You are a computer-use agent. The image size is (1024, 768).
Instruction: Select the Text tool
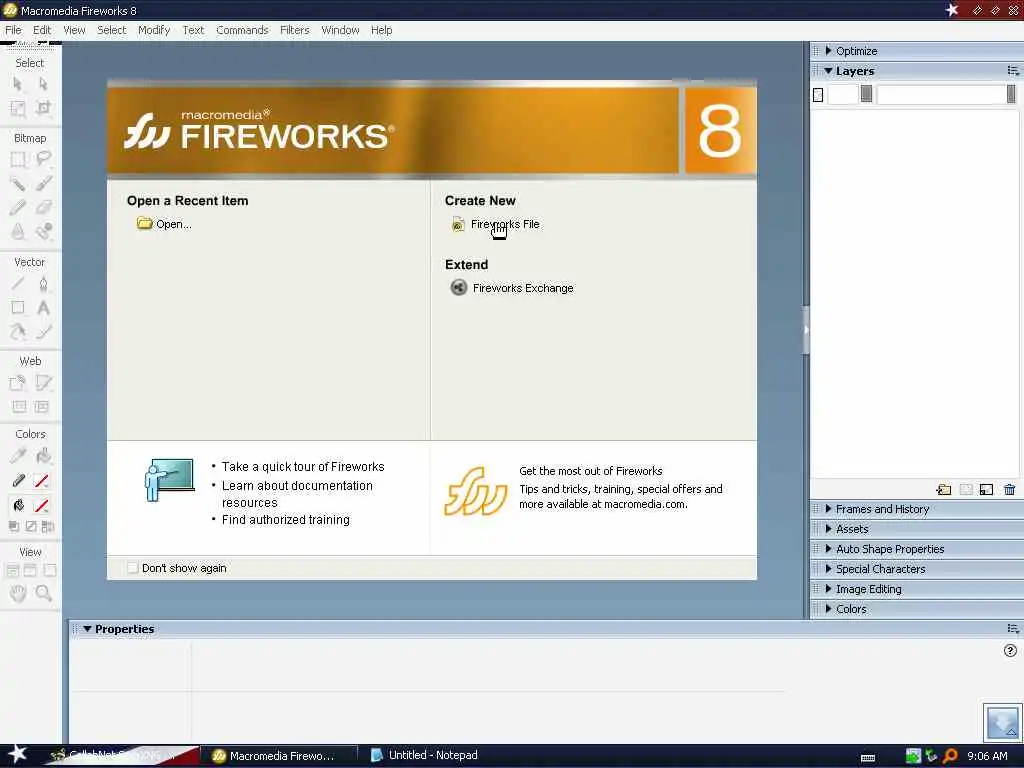point(43,308)
